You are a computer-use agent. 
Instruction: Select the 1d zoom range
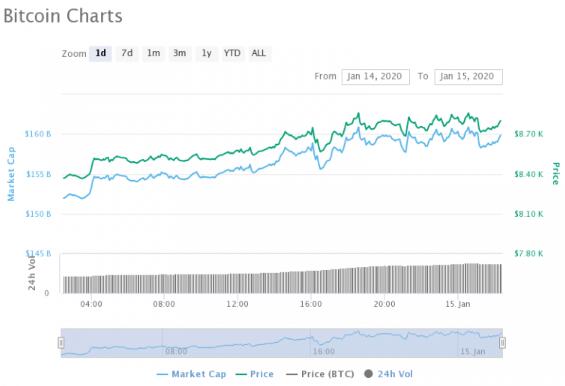(101, 53)
